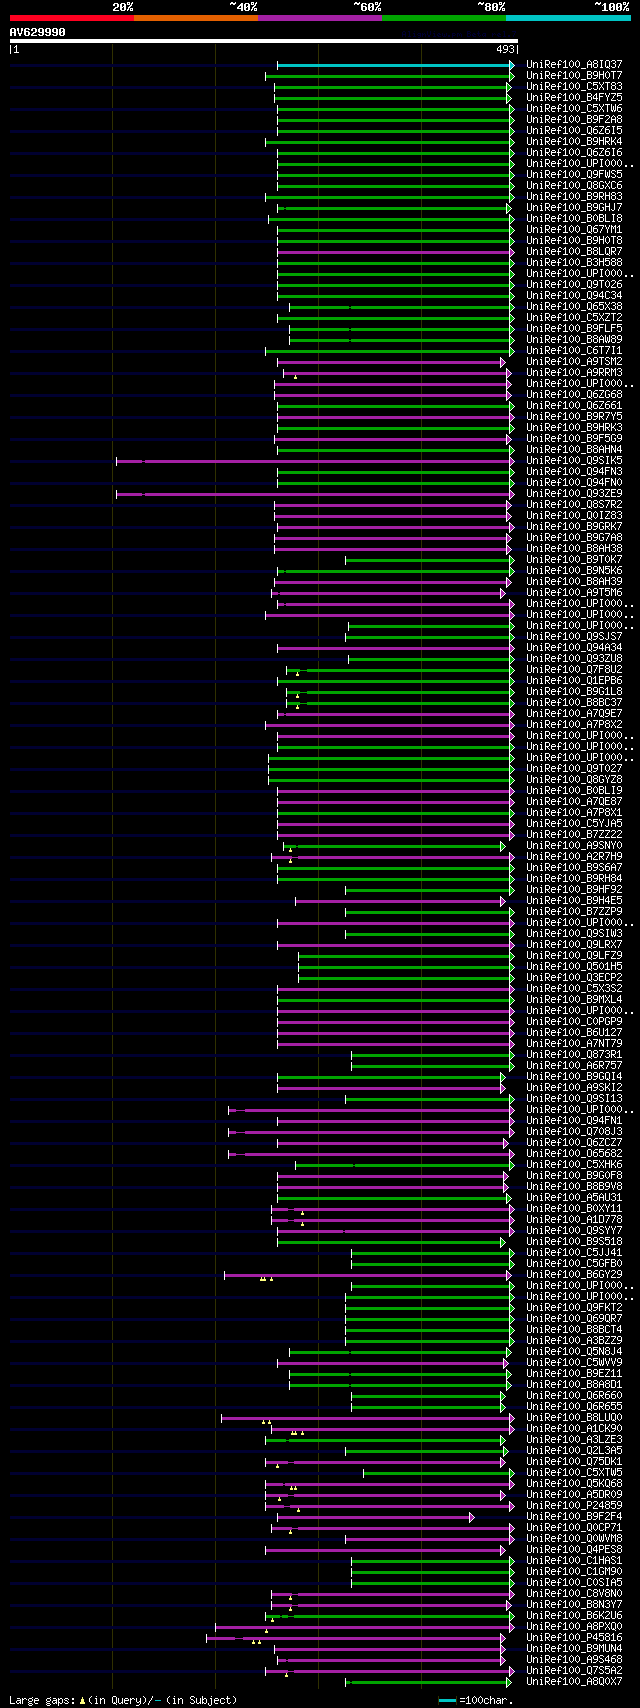Open the UniRef100_Q9LRX7 entry
640x1708 pixels.
click(x=574, y=945)
